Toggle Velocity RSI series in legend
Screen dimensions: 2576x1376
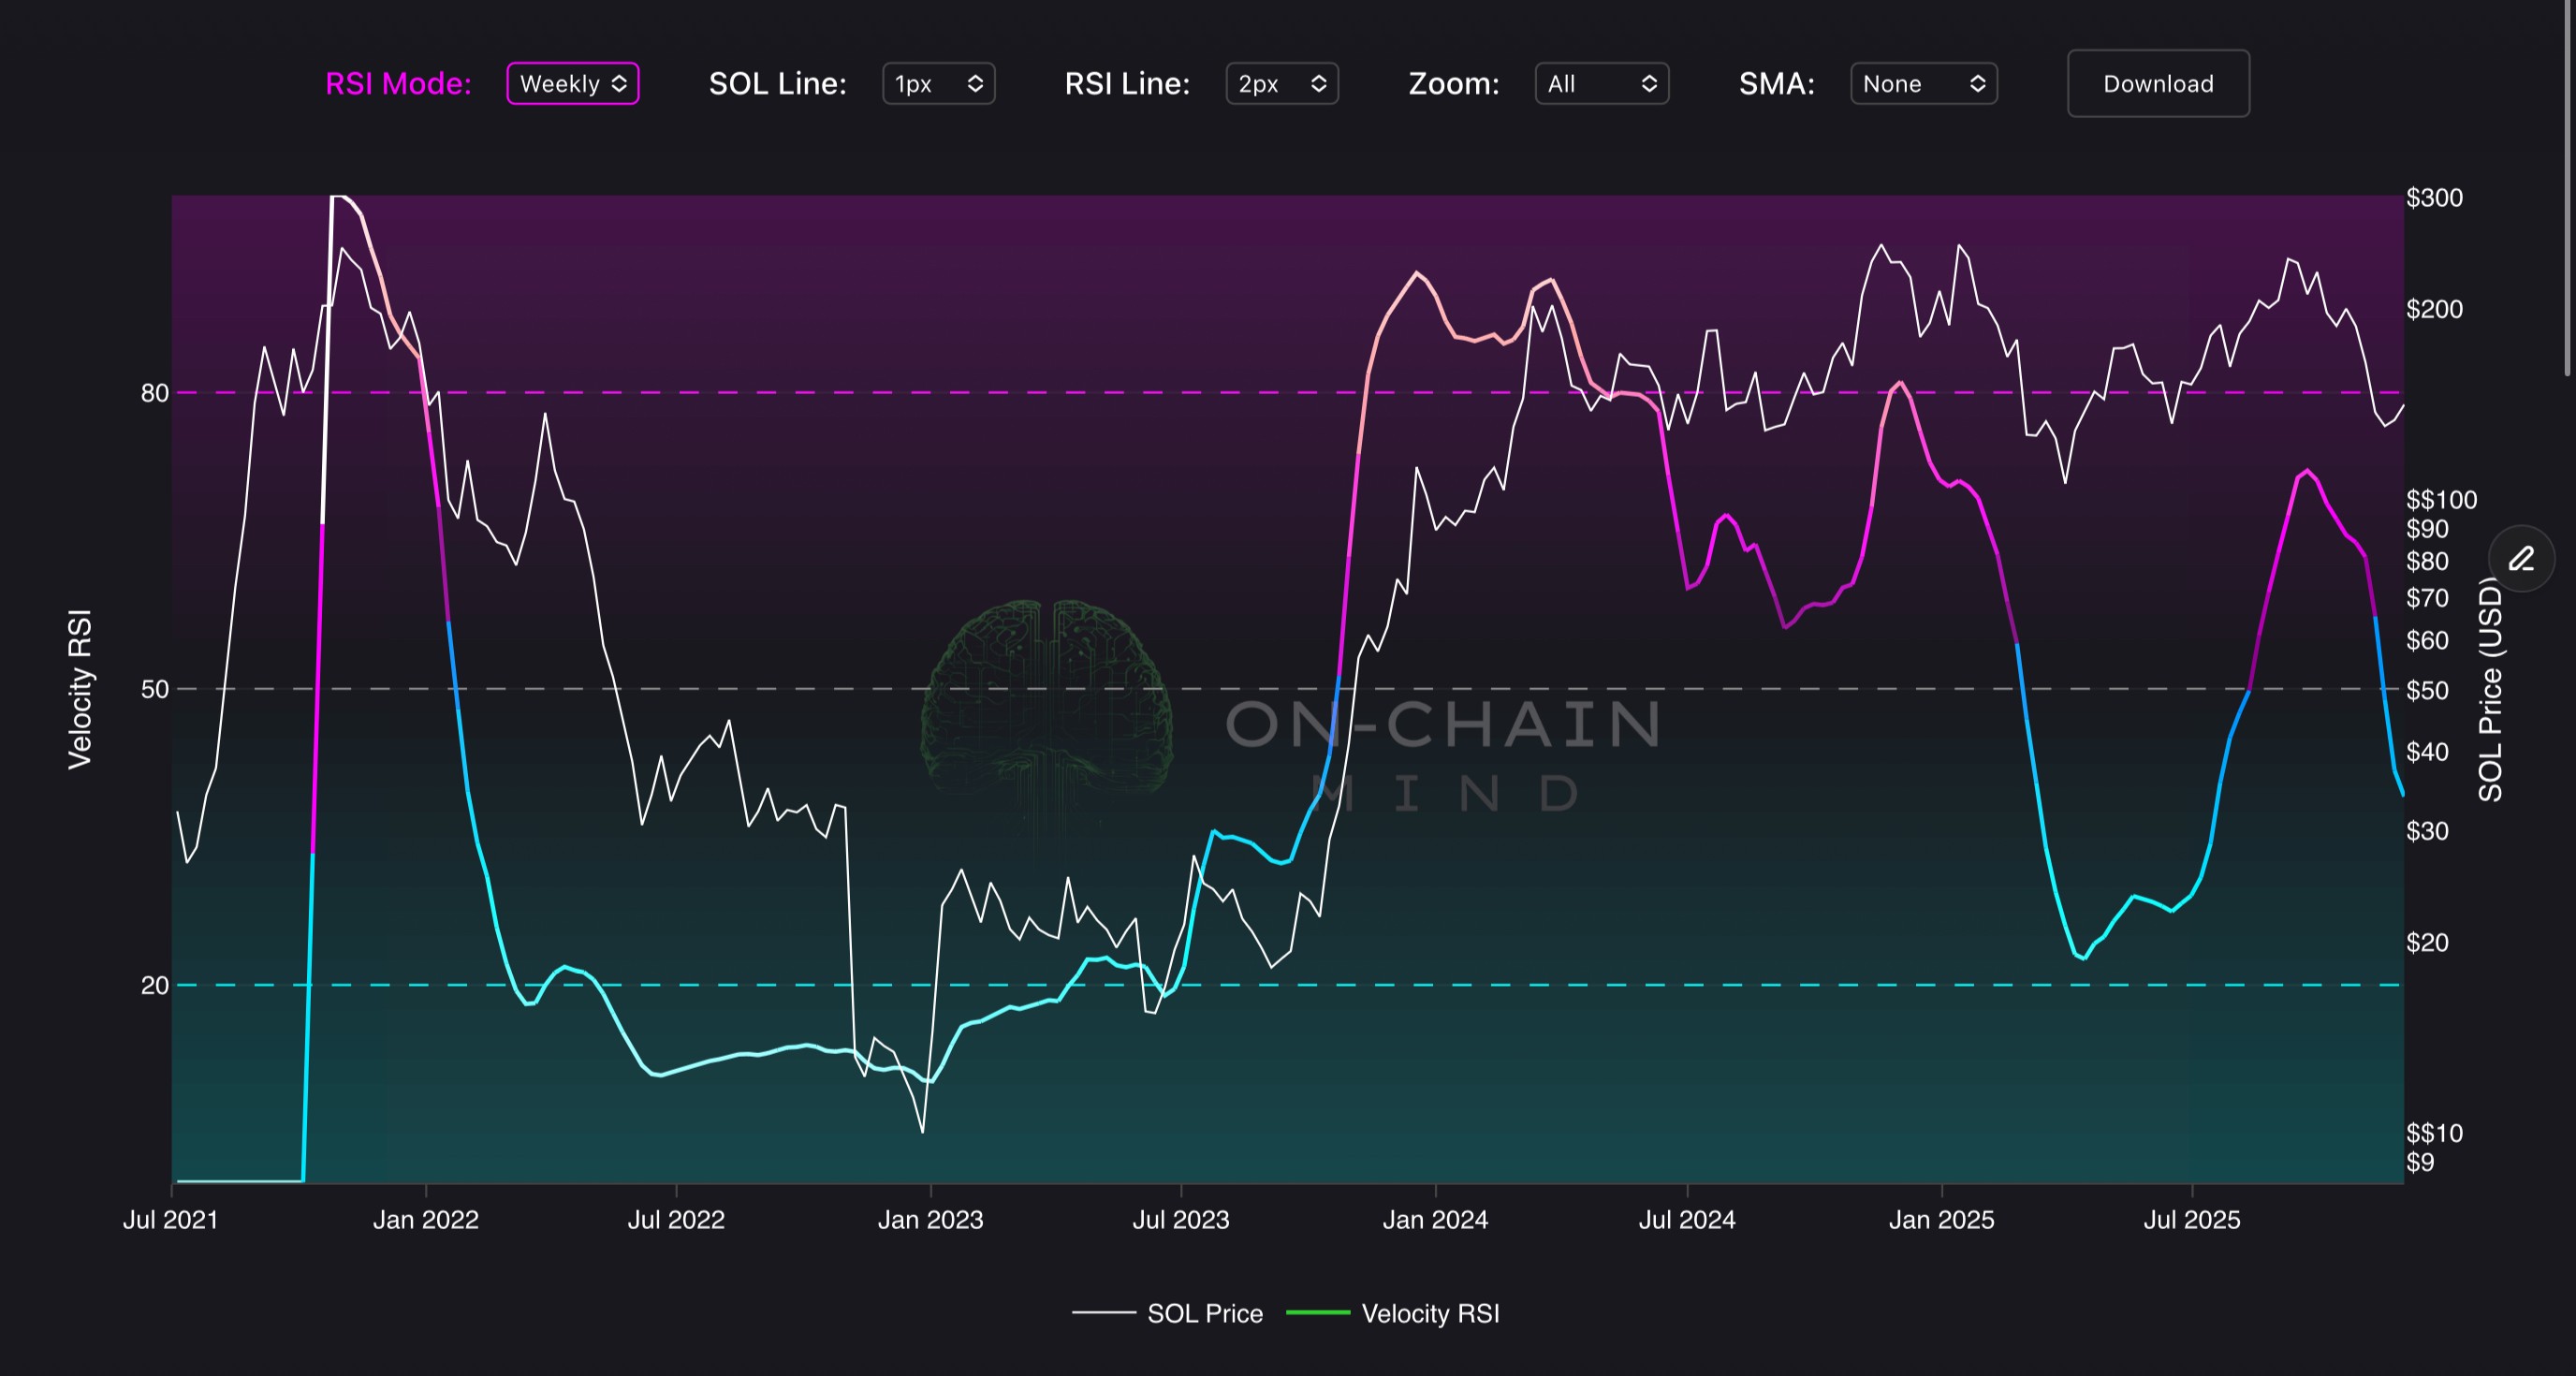point(1429,1313)
